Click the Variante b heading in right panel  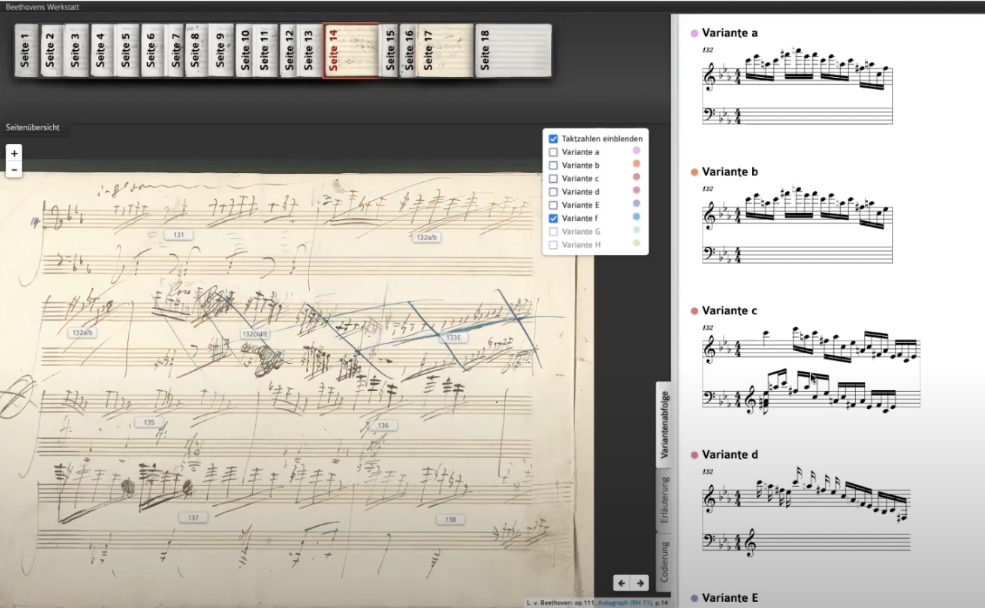[x=729, y=171]
